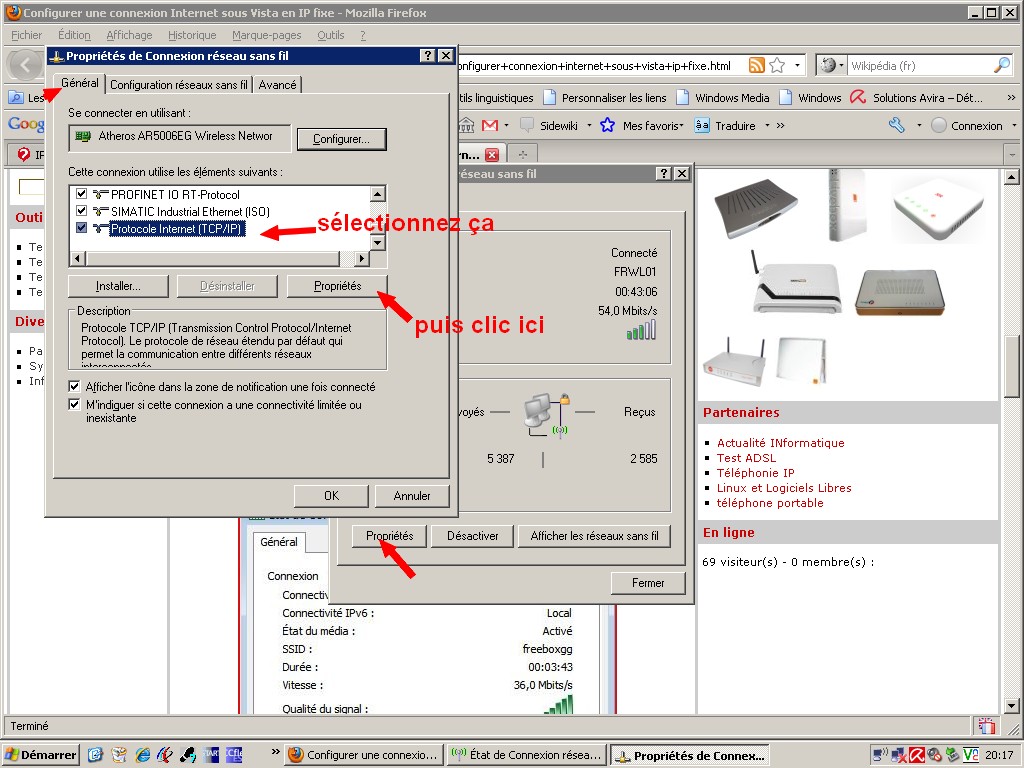This screenshot has width=1024, height=768.
Task: Click the RSS feed icon in address bar
Action: [757, 66]
